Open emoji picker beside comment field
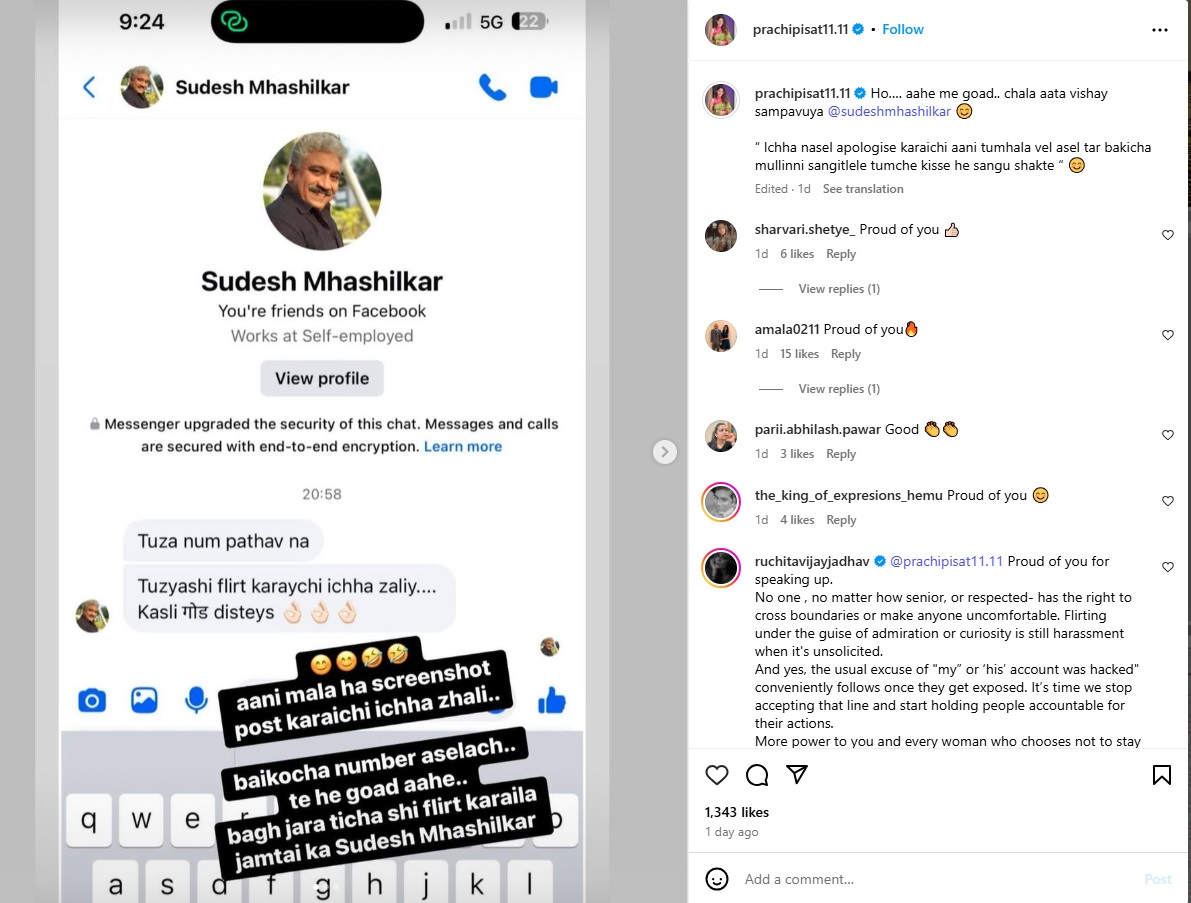Screen dimensions: 1191x903 pos(716,879)
